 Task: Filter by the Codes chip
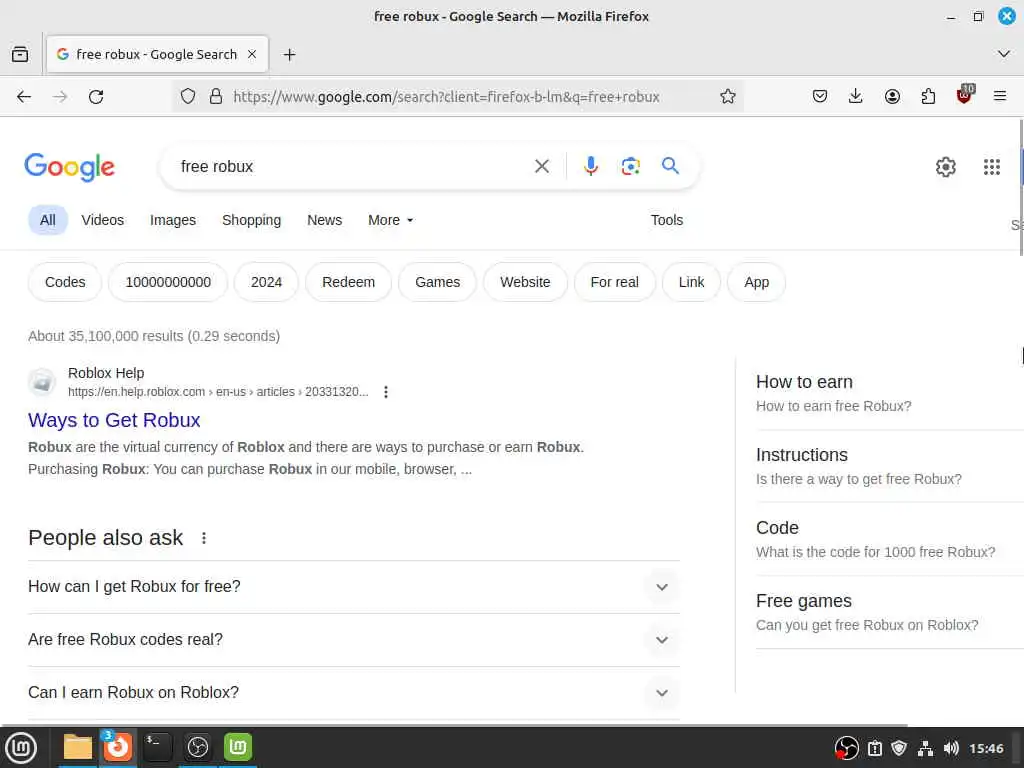click(x=65, y=282)
